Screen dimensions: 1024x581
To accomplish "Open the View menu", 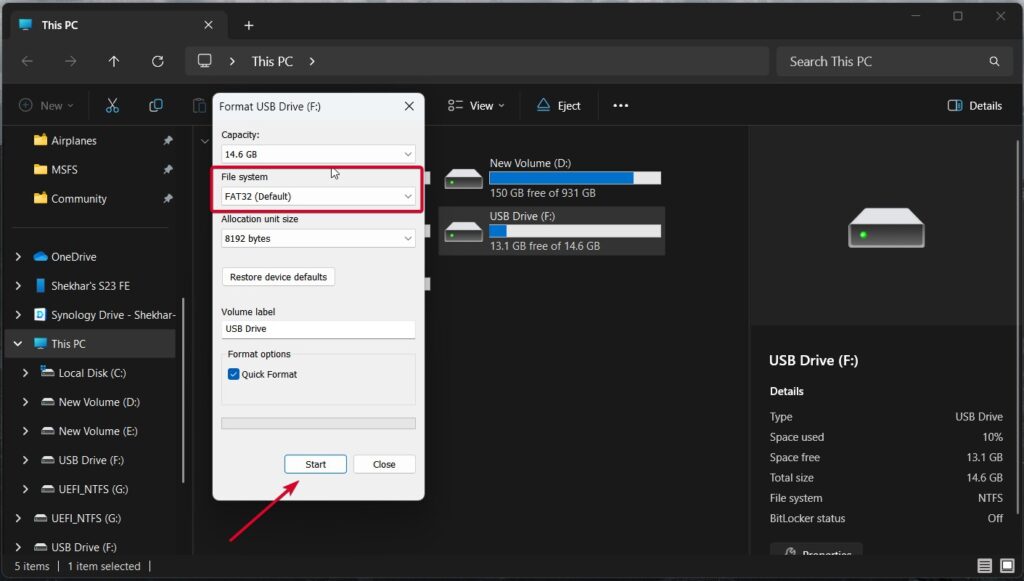I will tap(476, 105).
